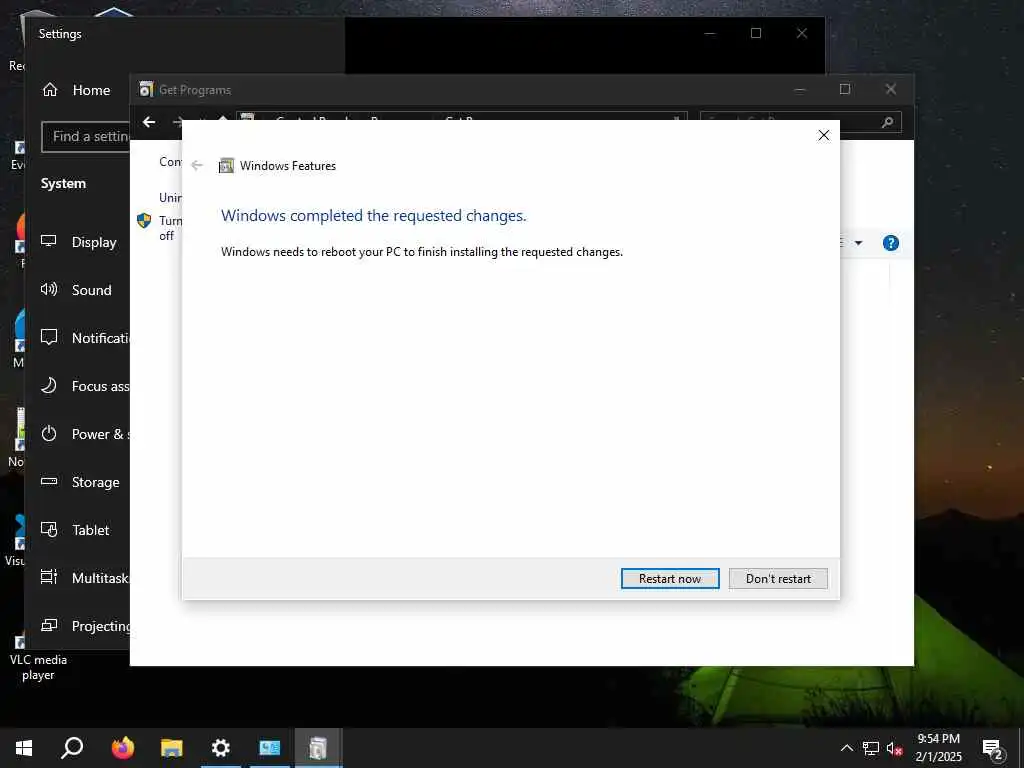This screenshot has height=768, width=1024.
Task: Click search magnifier in Get Programs window
Action: [x=887, y=122]
